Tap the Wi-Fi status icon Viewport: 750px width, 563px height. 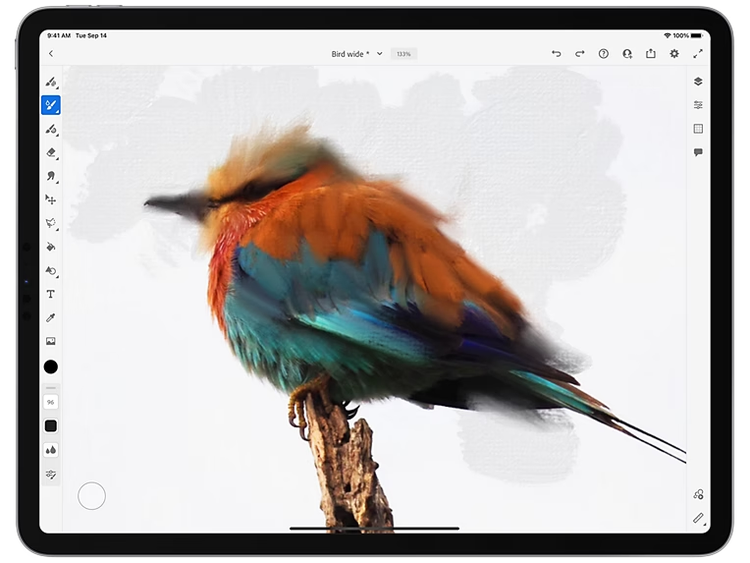click(667, 35)
